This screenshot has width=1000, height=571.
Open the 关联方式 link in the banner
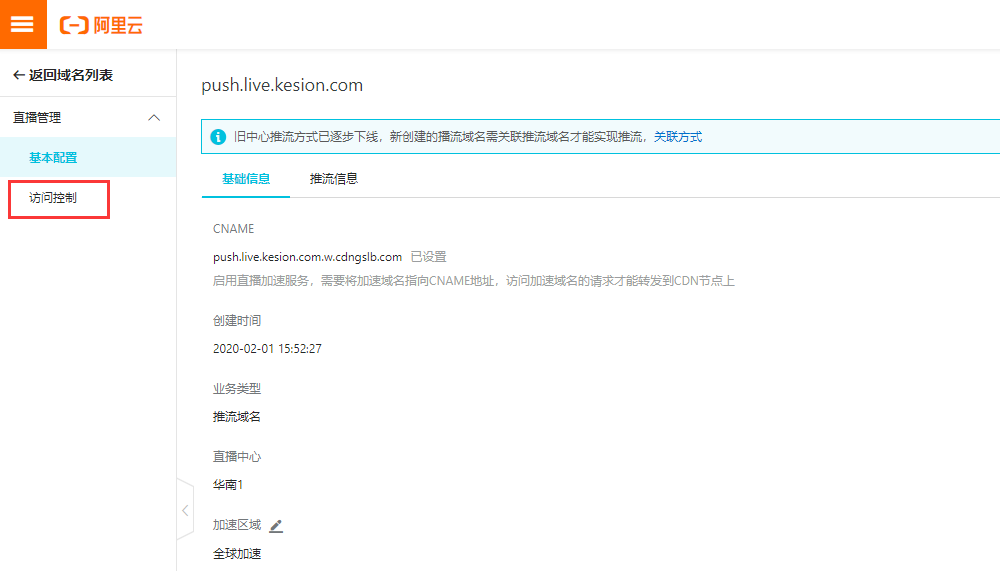678,137
